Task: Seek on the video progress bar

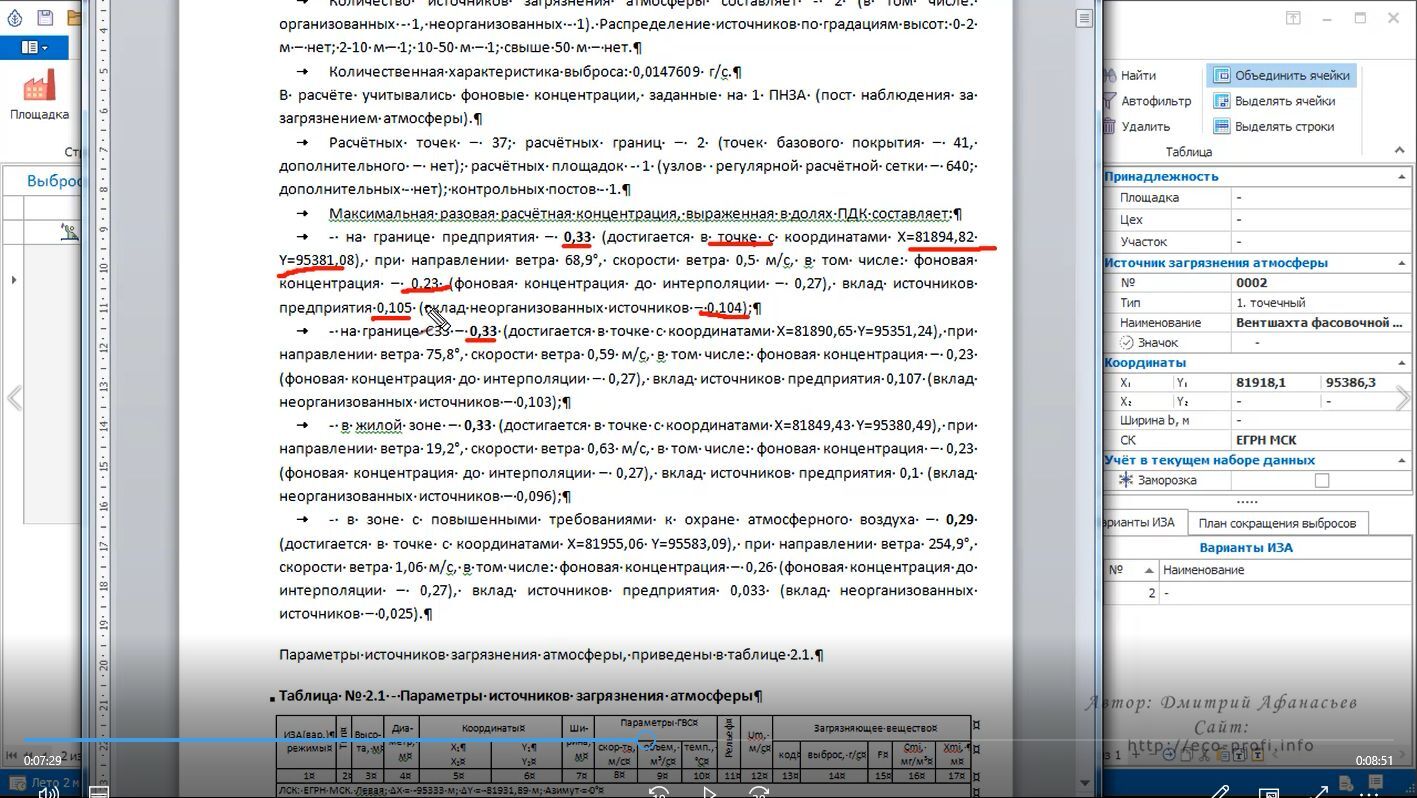Action: pyautogui.click(x=708, y=741)
